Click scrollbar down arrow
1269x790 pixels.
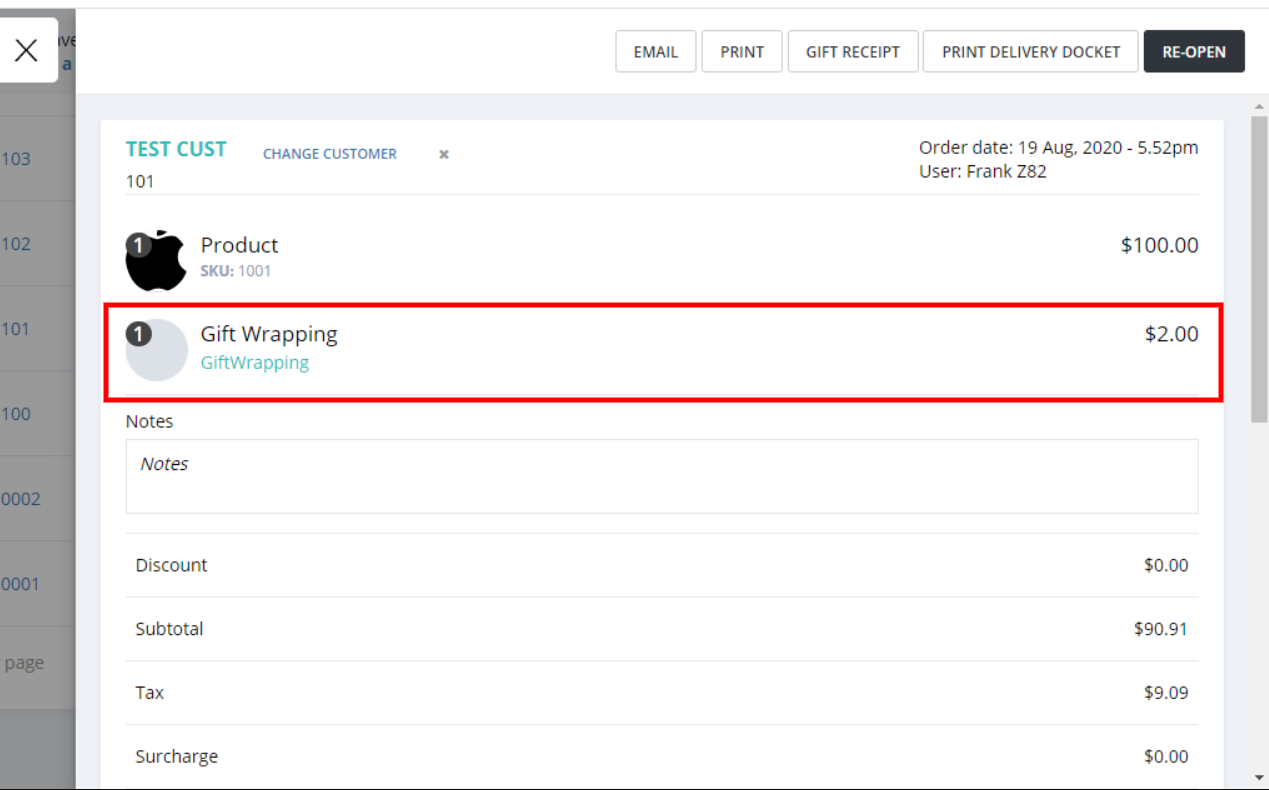1258,778
